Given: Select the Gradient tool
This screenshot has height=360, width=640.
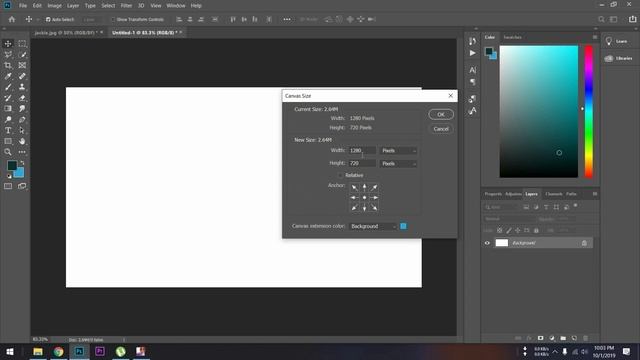Looking at the screenshot, I should (8, 109).
